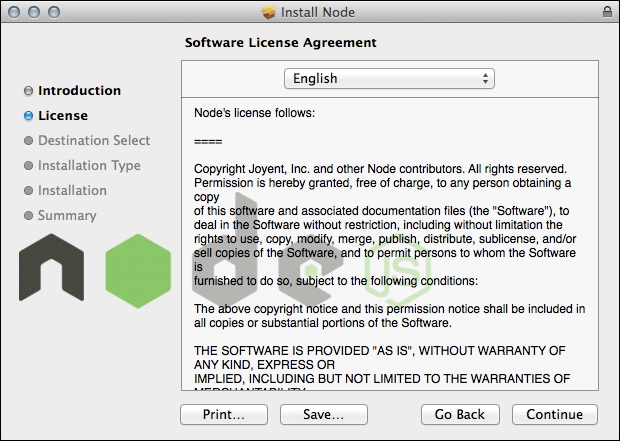Click the Save… button

click(324, 414)
